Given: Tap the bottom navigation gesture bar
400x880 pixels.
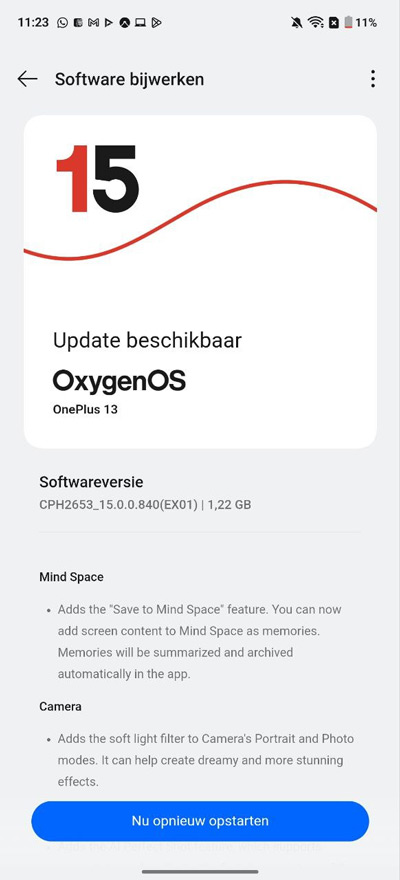Looking at the screenshot, I should pos(200,872).
